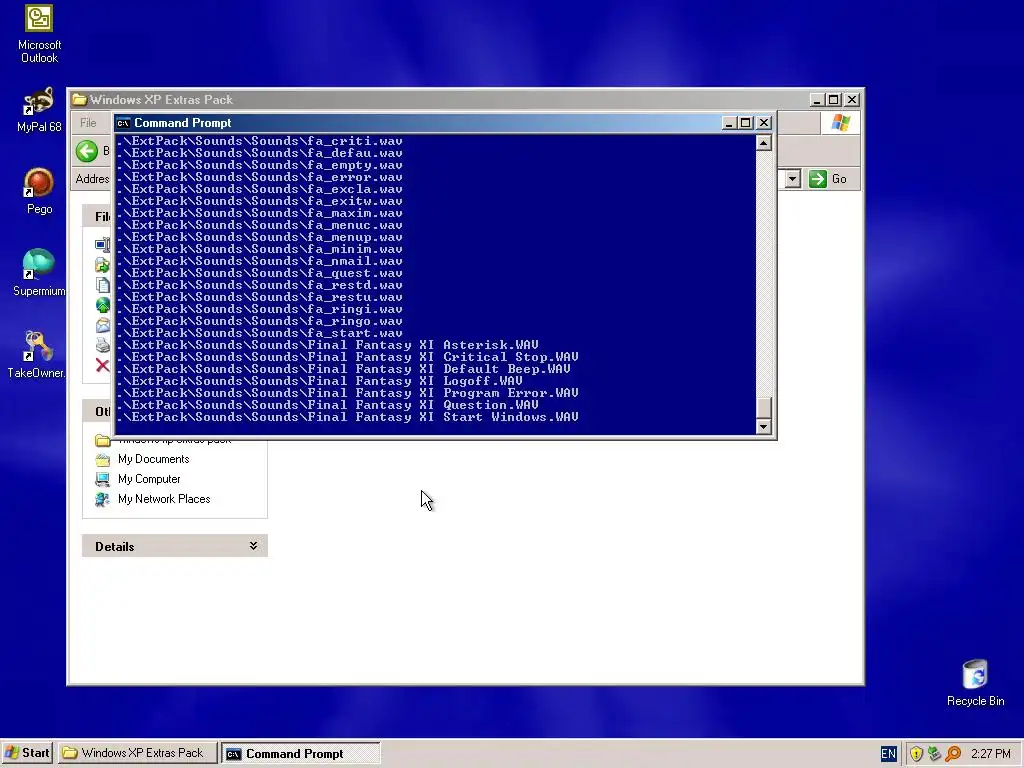Click the Final Fantasy XI Question.WAV line

[x=328, y=405]
